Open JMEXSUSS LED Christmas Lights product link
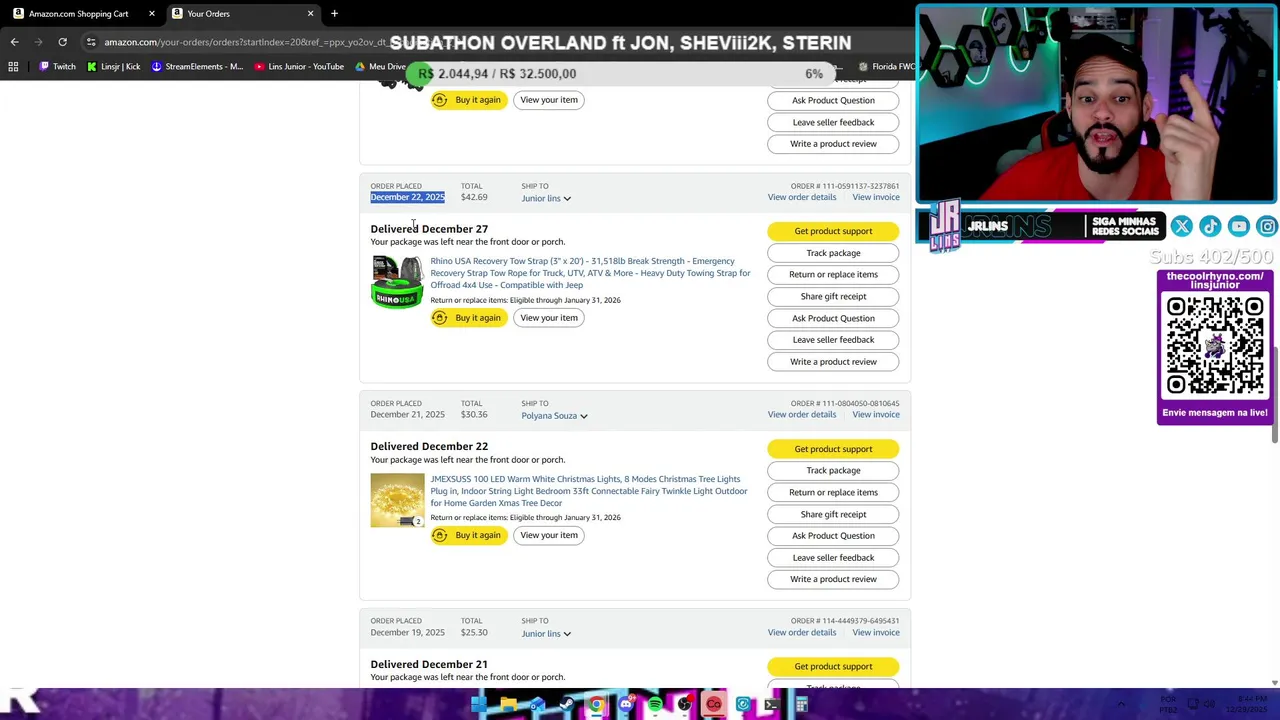 589,491
